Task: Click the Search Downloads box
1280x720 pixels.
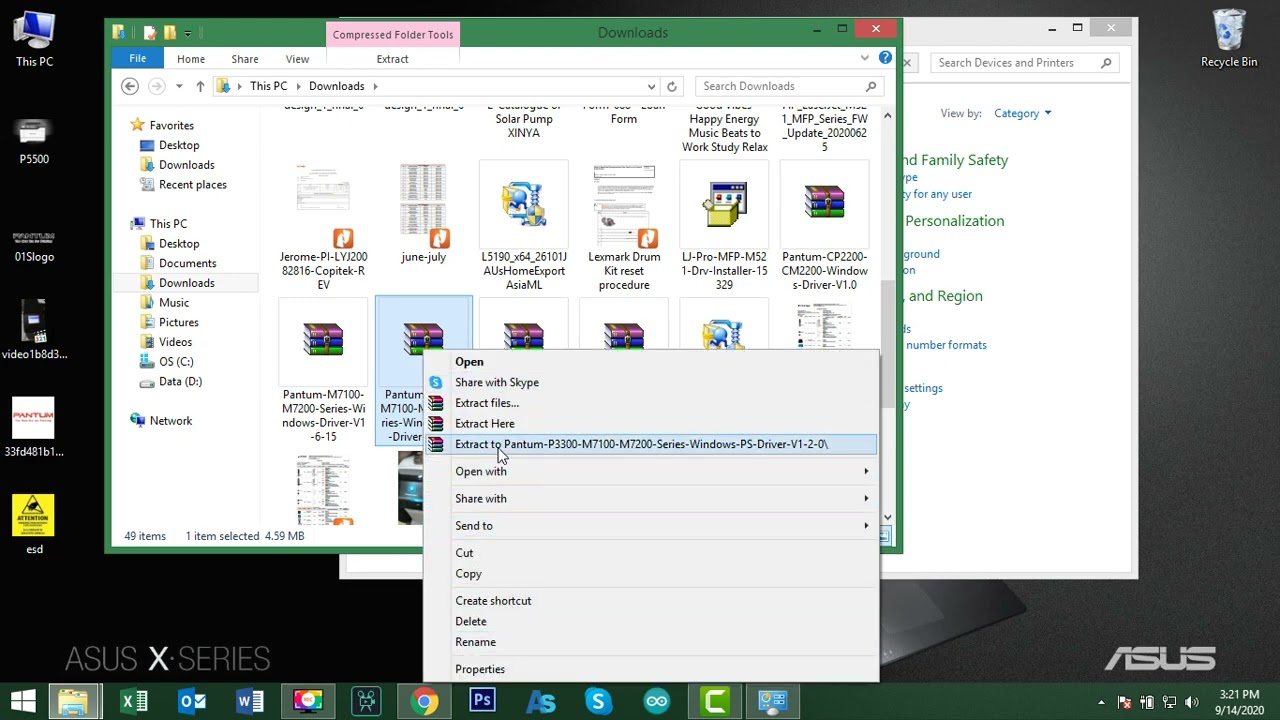Action: [789, 86]
